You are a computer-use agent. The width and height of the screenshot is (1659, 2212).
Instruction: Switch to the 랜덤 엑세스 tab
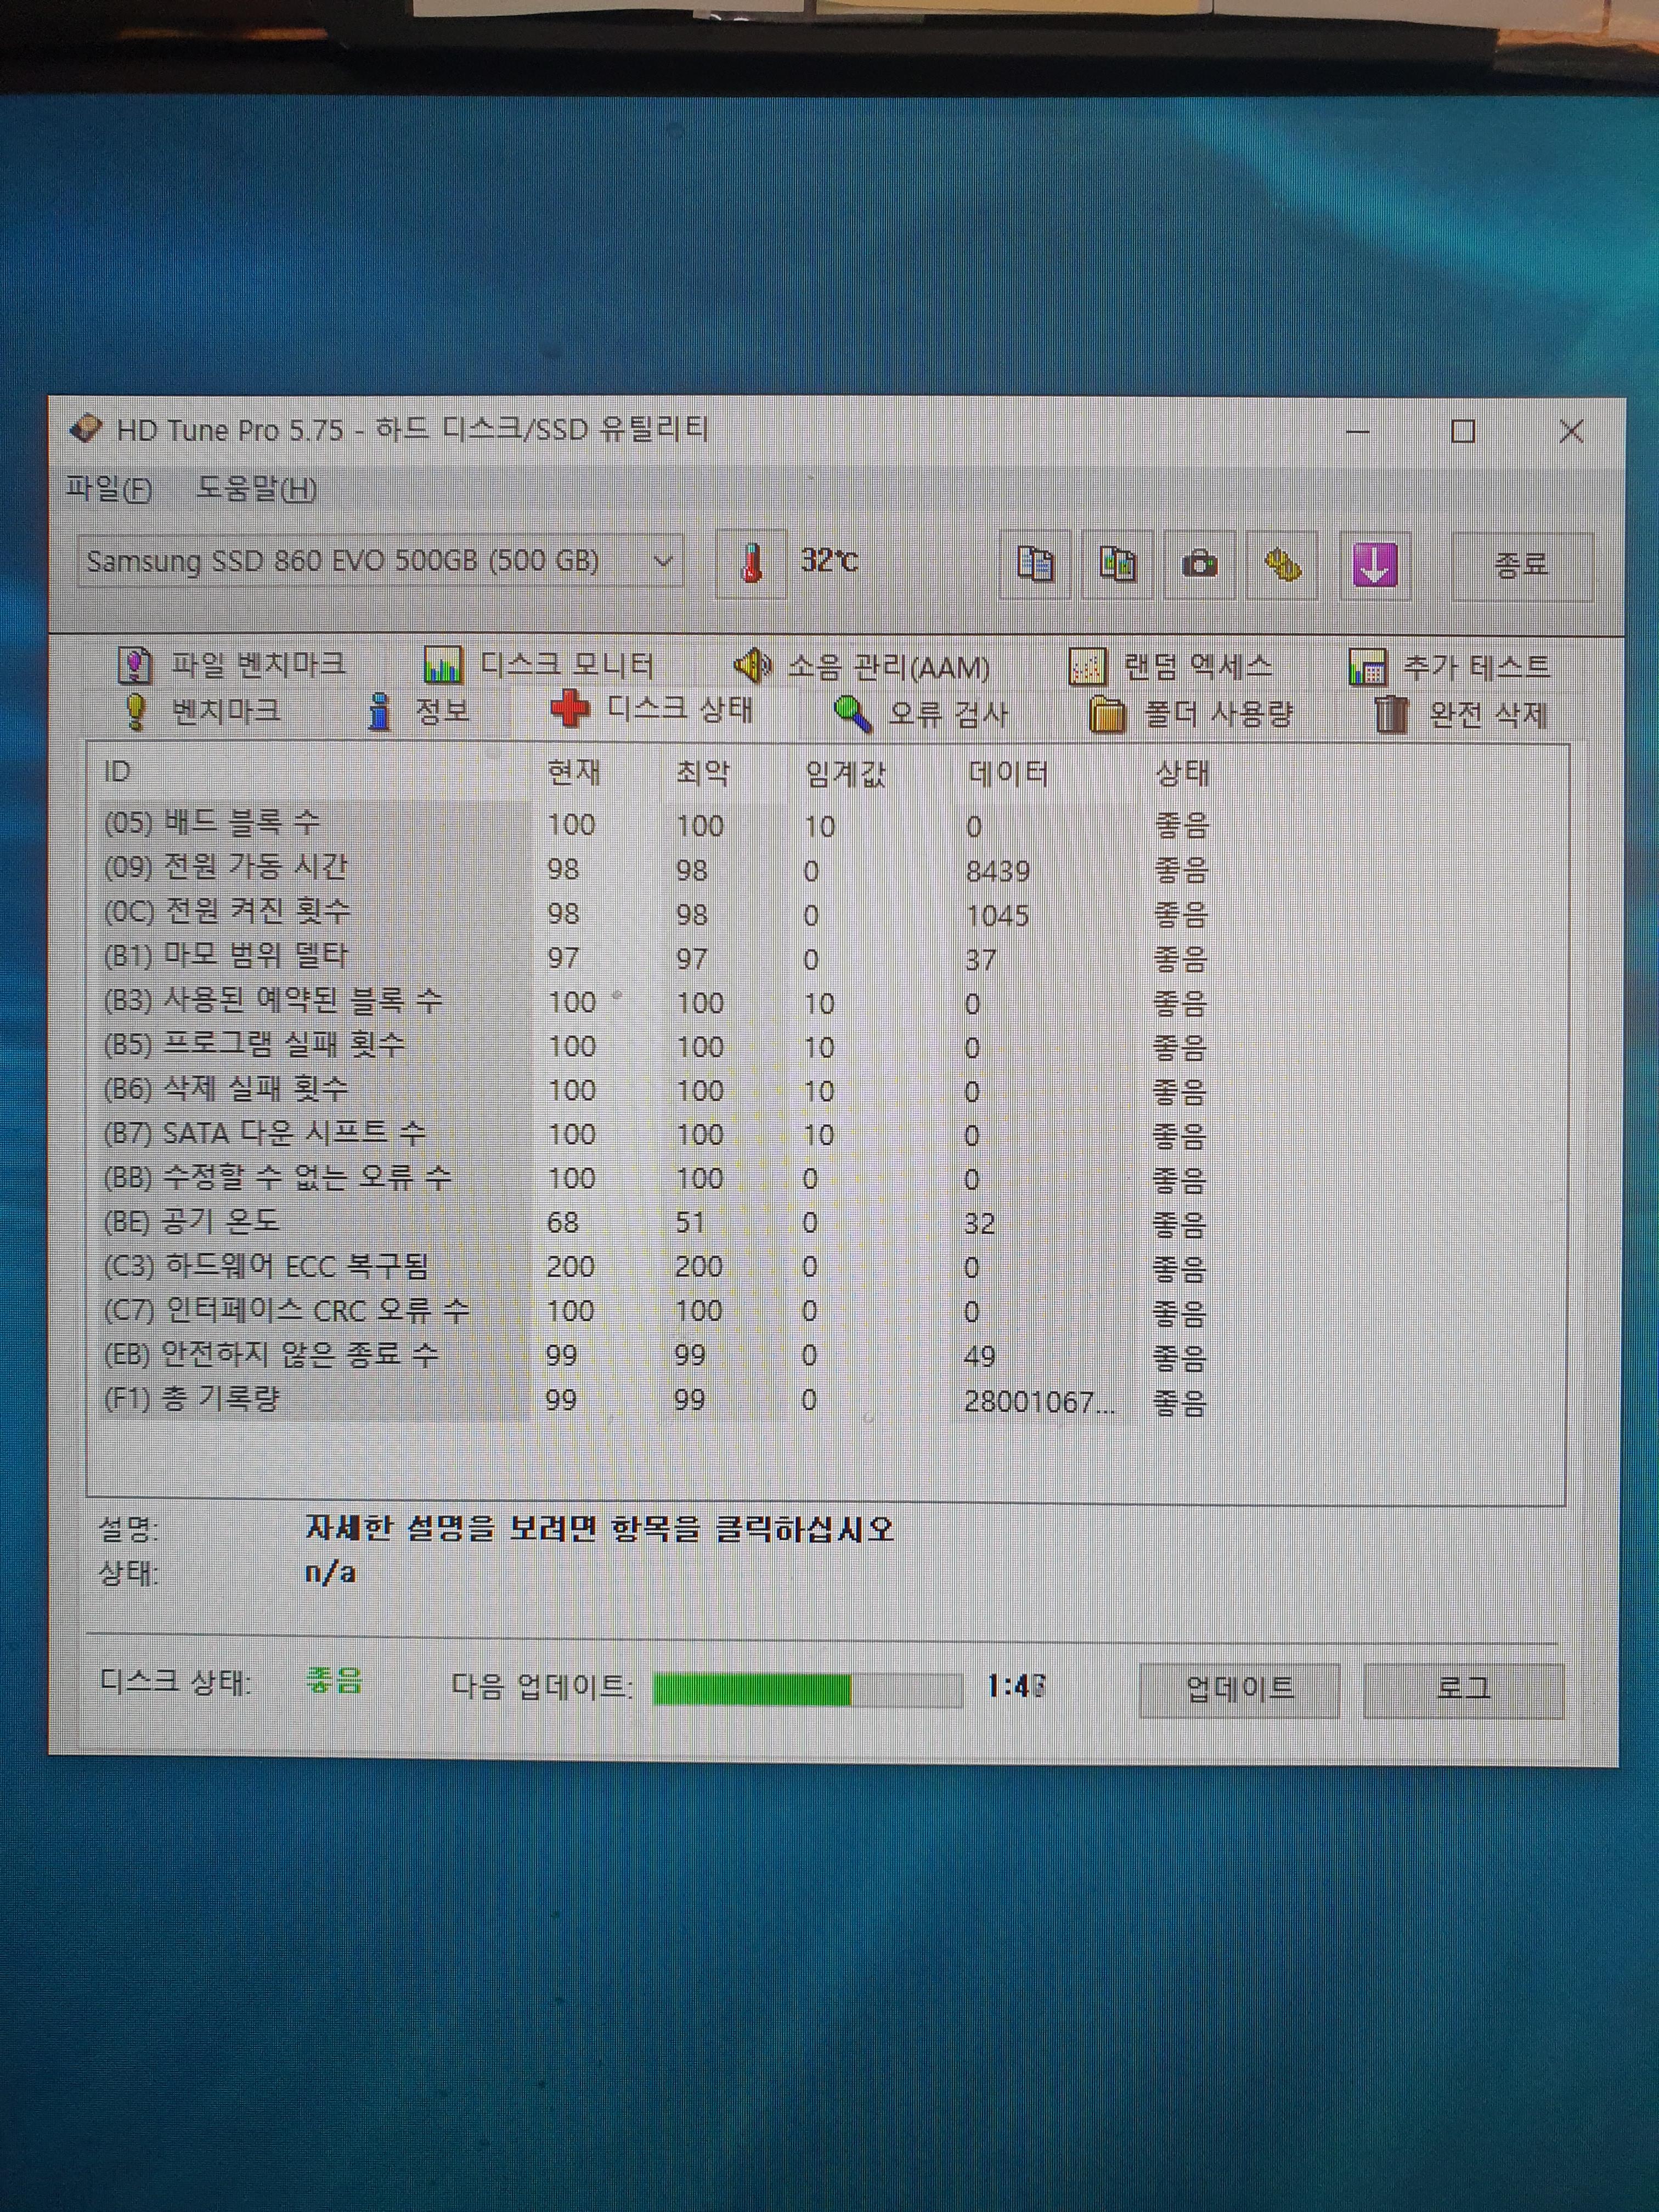tap(1170, 666)
